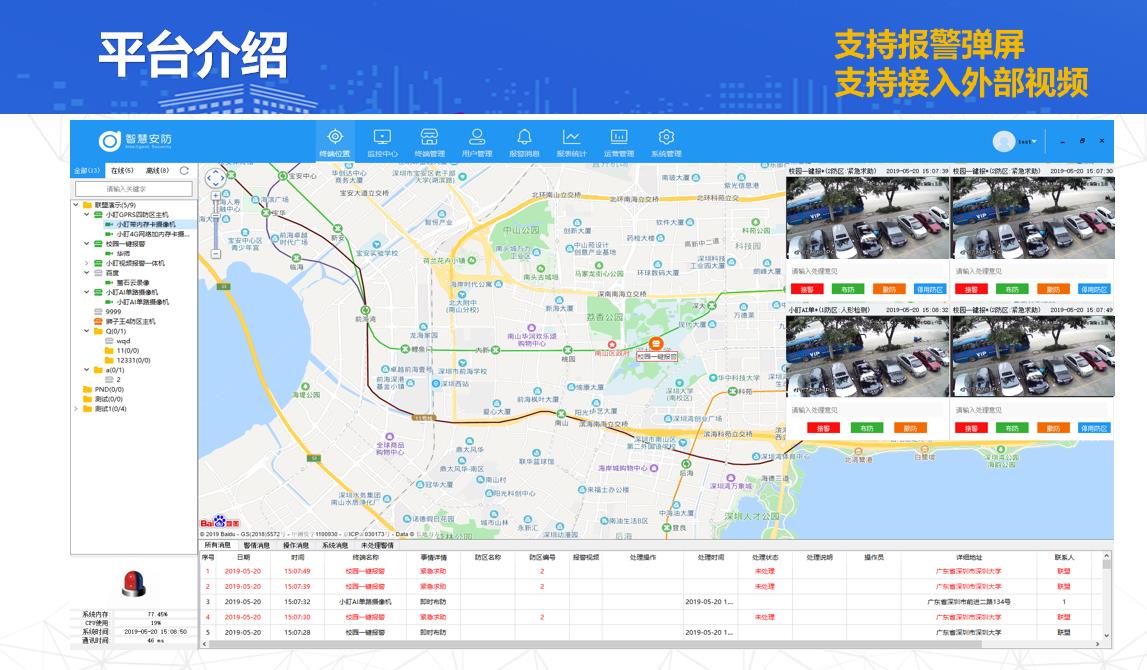Open the 终端位置 terminal location view
Image resolution: width=1147 pixels, height=670 pixels.
pos(335,142)
